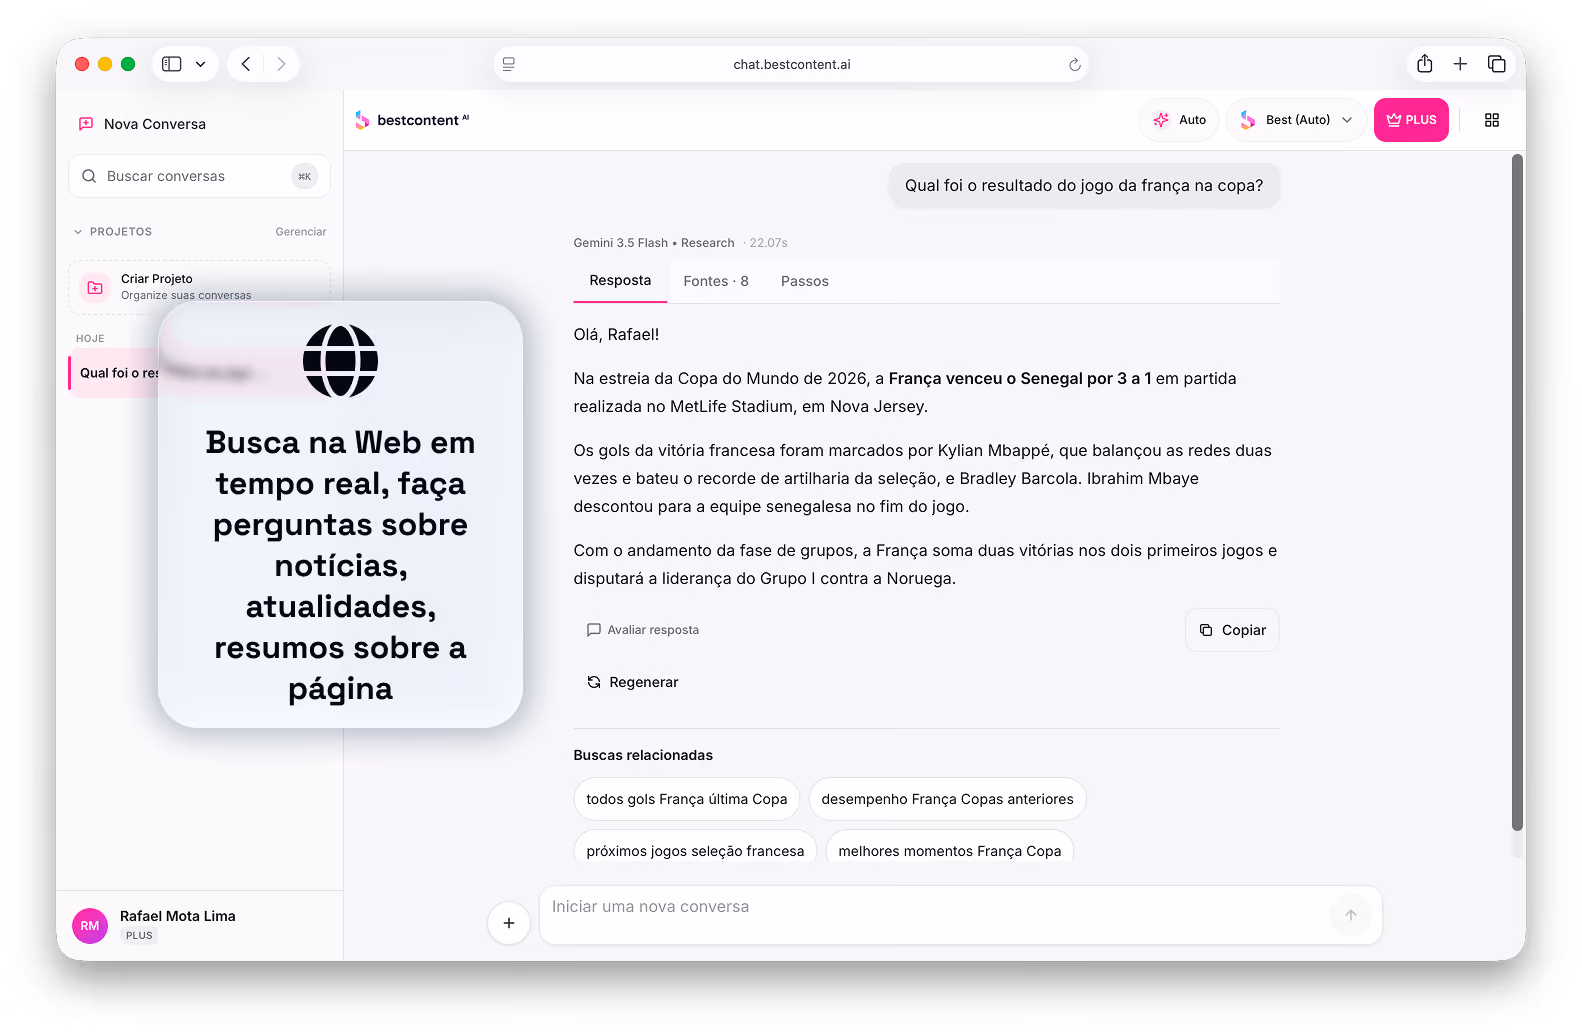Open a new browser tab with plus icon
The height and width of the screenshot is (1035, 1582).
coord(1460,64)
